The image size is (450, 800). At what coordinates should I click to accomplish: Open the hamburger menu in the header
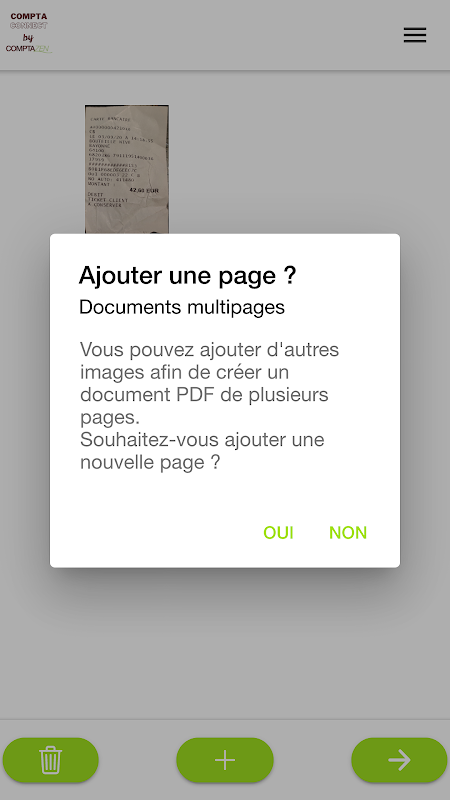coord(415,35)
